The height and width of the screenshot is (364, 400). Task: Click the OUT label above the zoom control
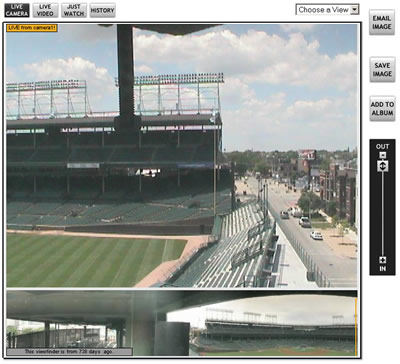(382, 147)
